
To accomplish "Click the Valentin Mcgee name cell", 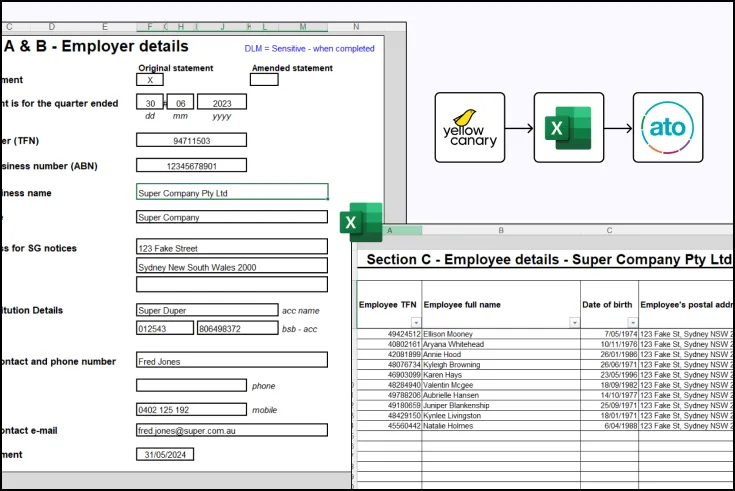I will (x=501, y=385).
